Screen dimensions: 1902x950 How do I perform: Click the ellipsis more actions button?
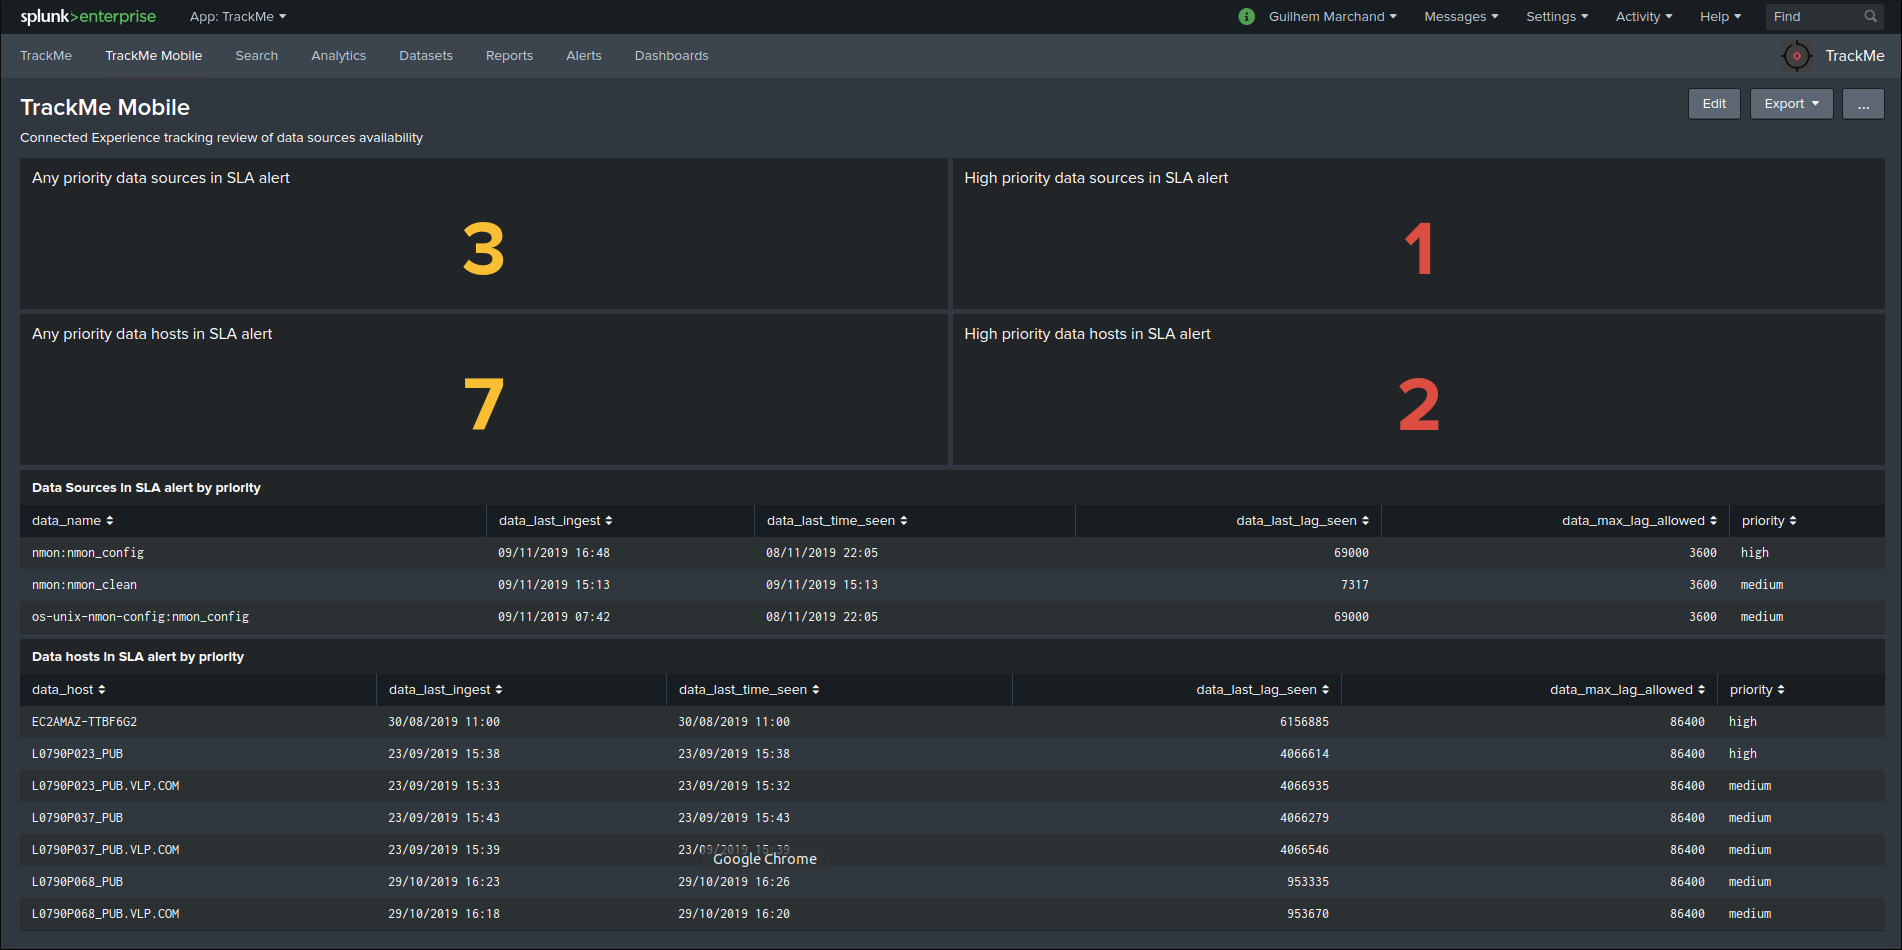click(1863, 104)
